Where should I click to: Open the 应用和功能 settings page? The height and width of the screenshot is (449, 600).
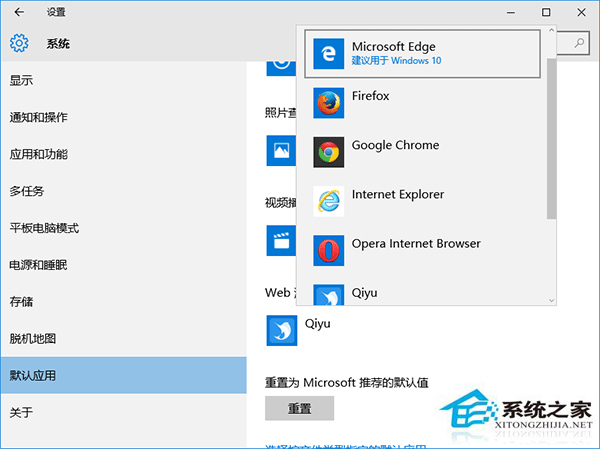(124, 154)
